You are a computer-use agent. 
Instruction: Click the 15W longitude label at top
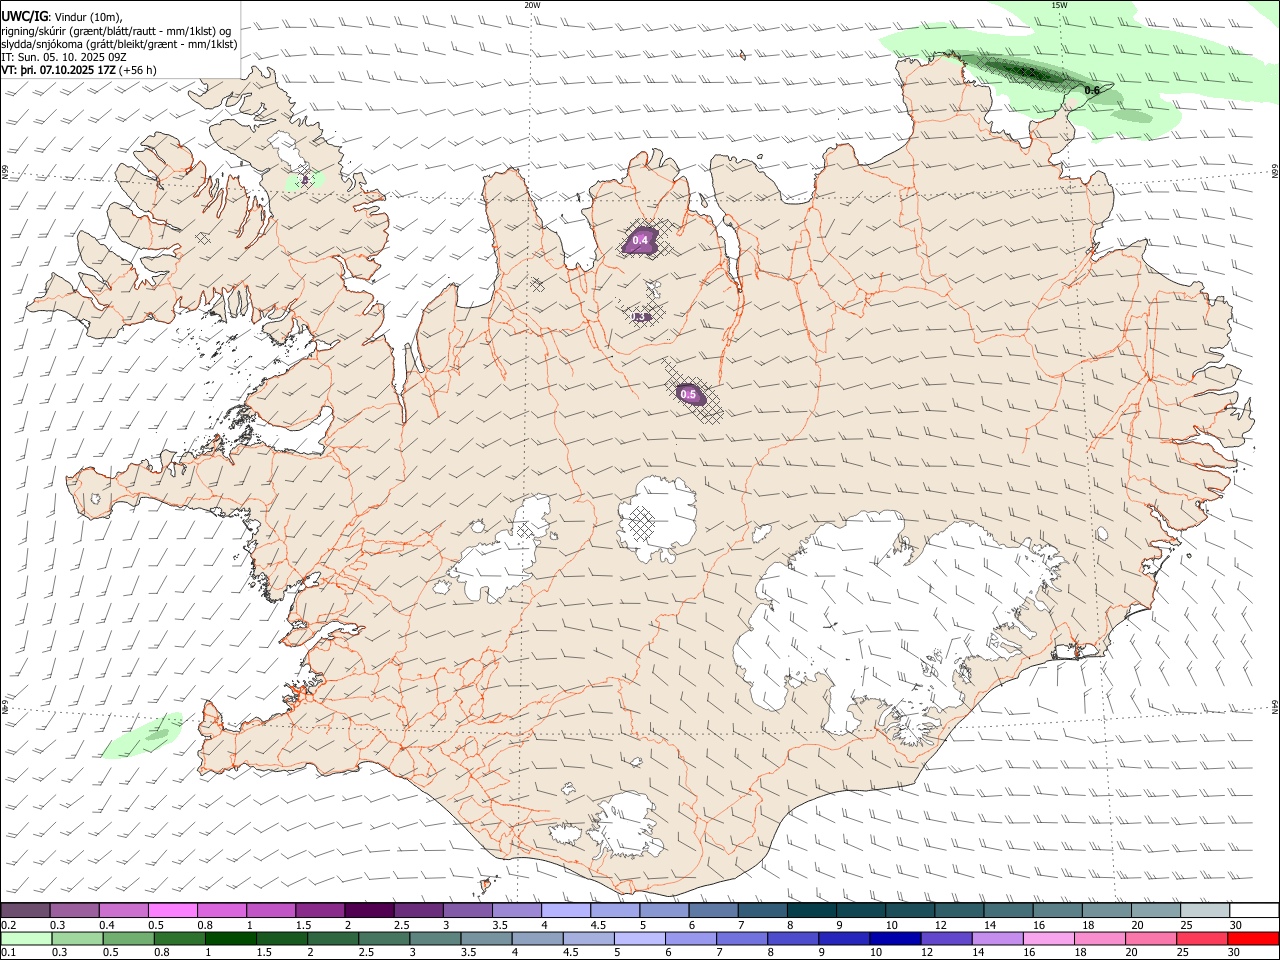click(x=1060, y=5)
